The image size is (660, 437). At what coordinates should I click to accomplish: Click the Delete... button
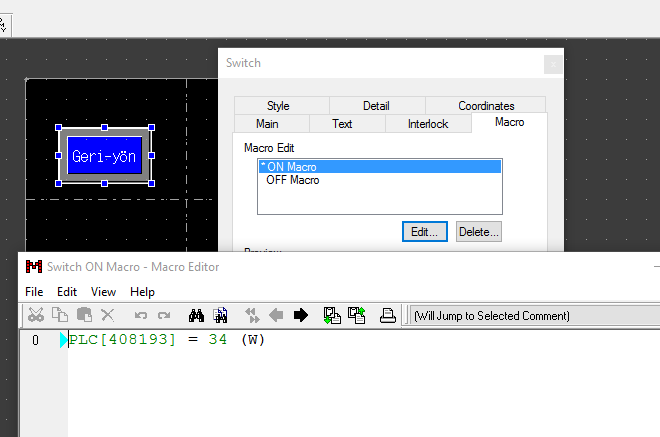[478, 231]
